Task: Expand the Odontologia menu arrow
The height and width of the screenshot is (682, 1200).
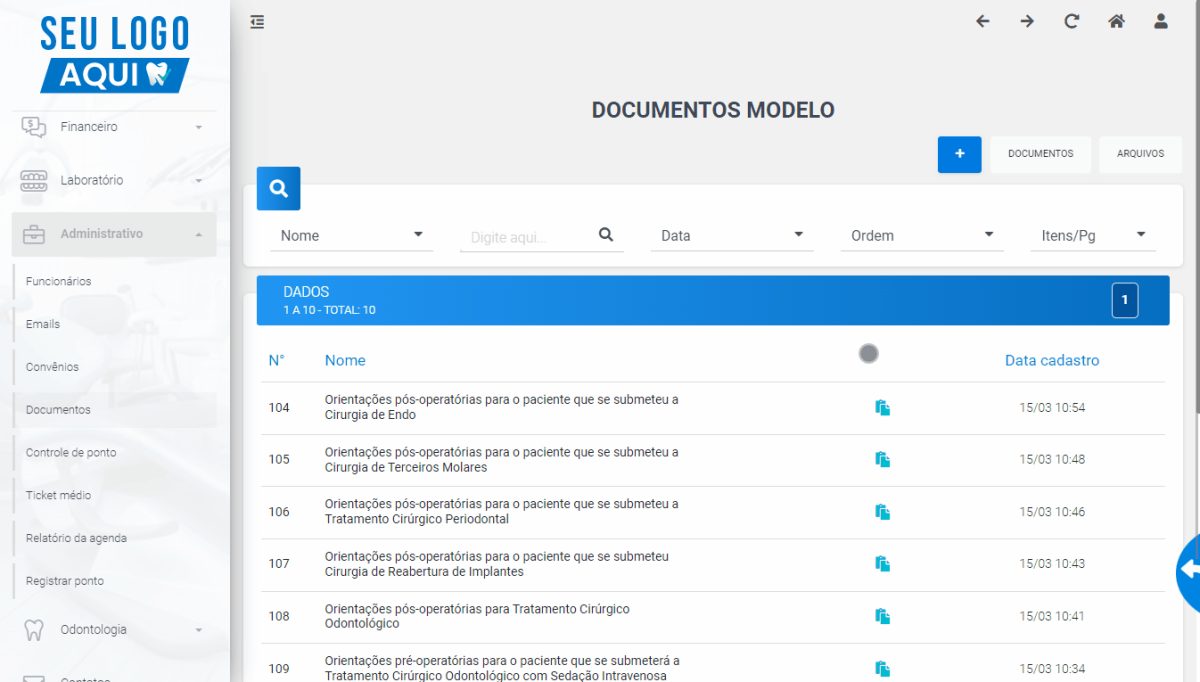Action: (x=198, y=630)
